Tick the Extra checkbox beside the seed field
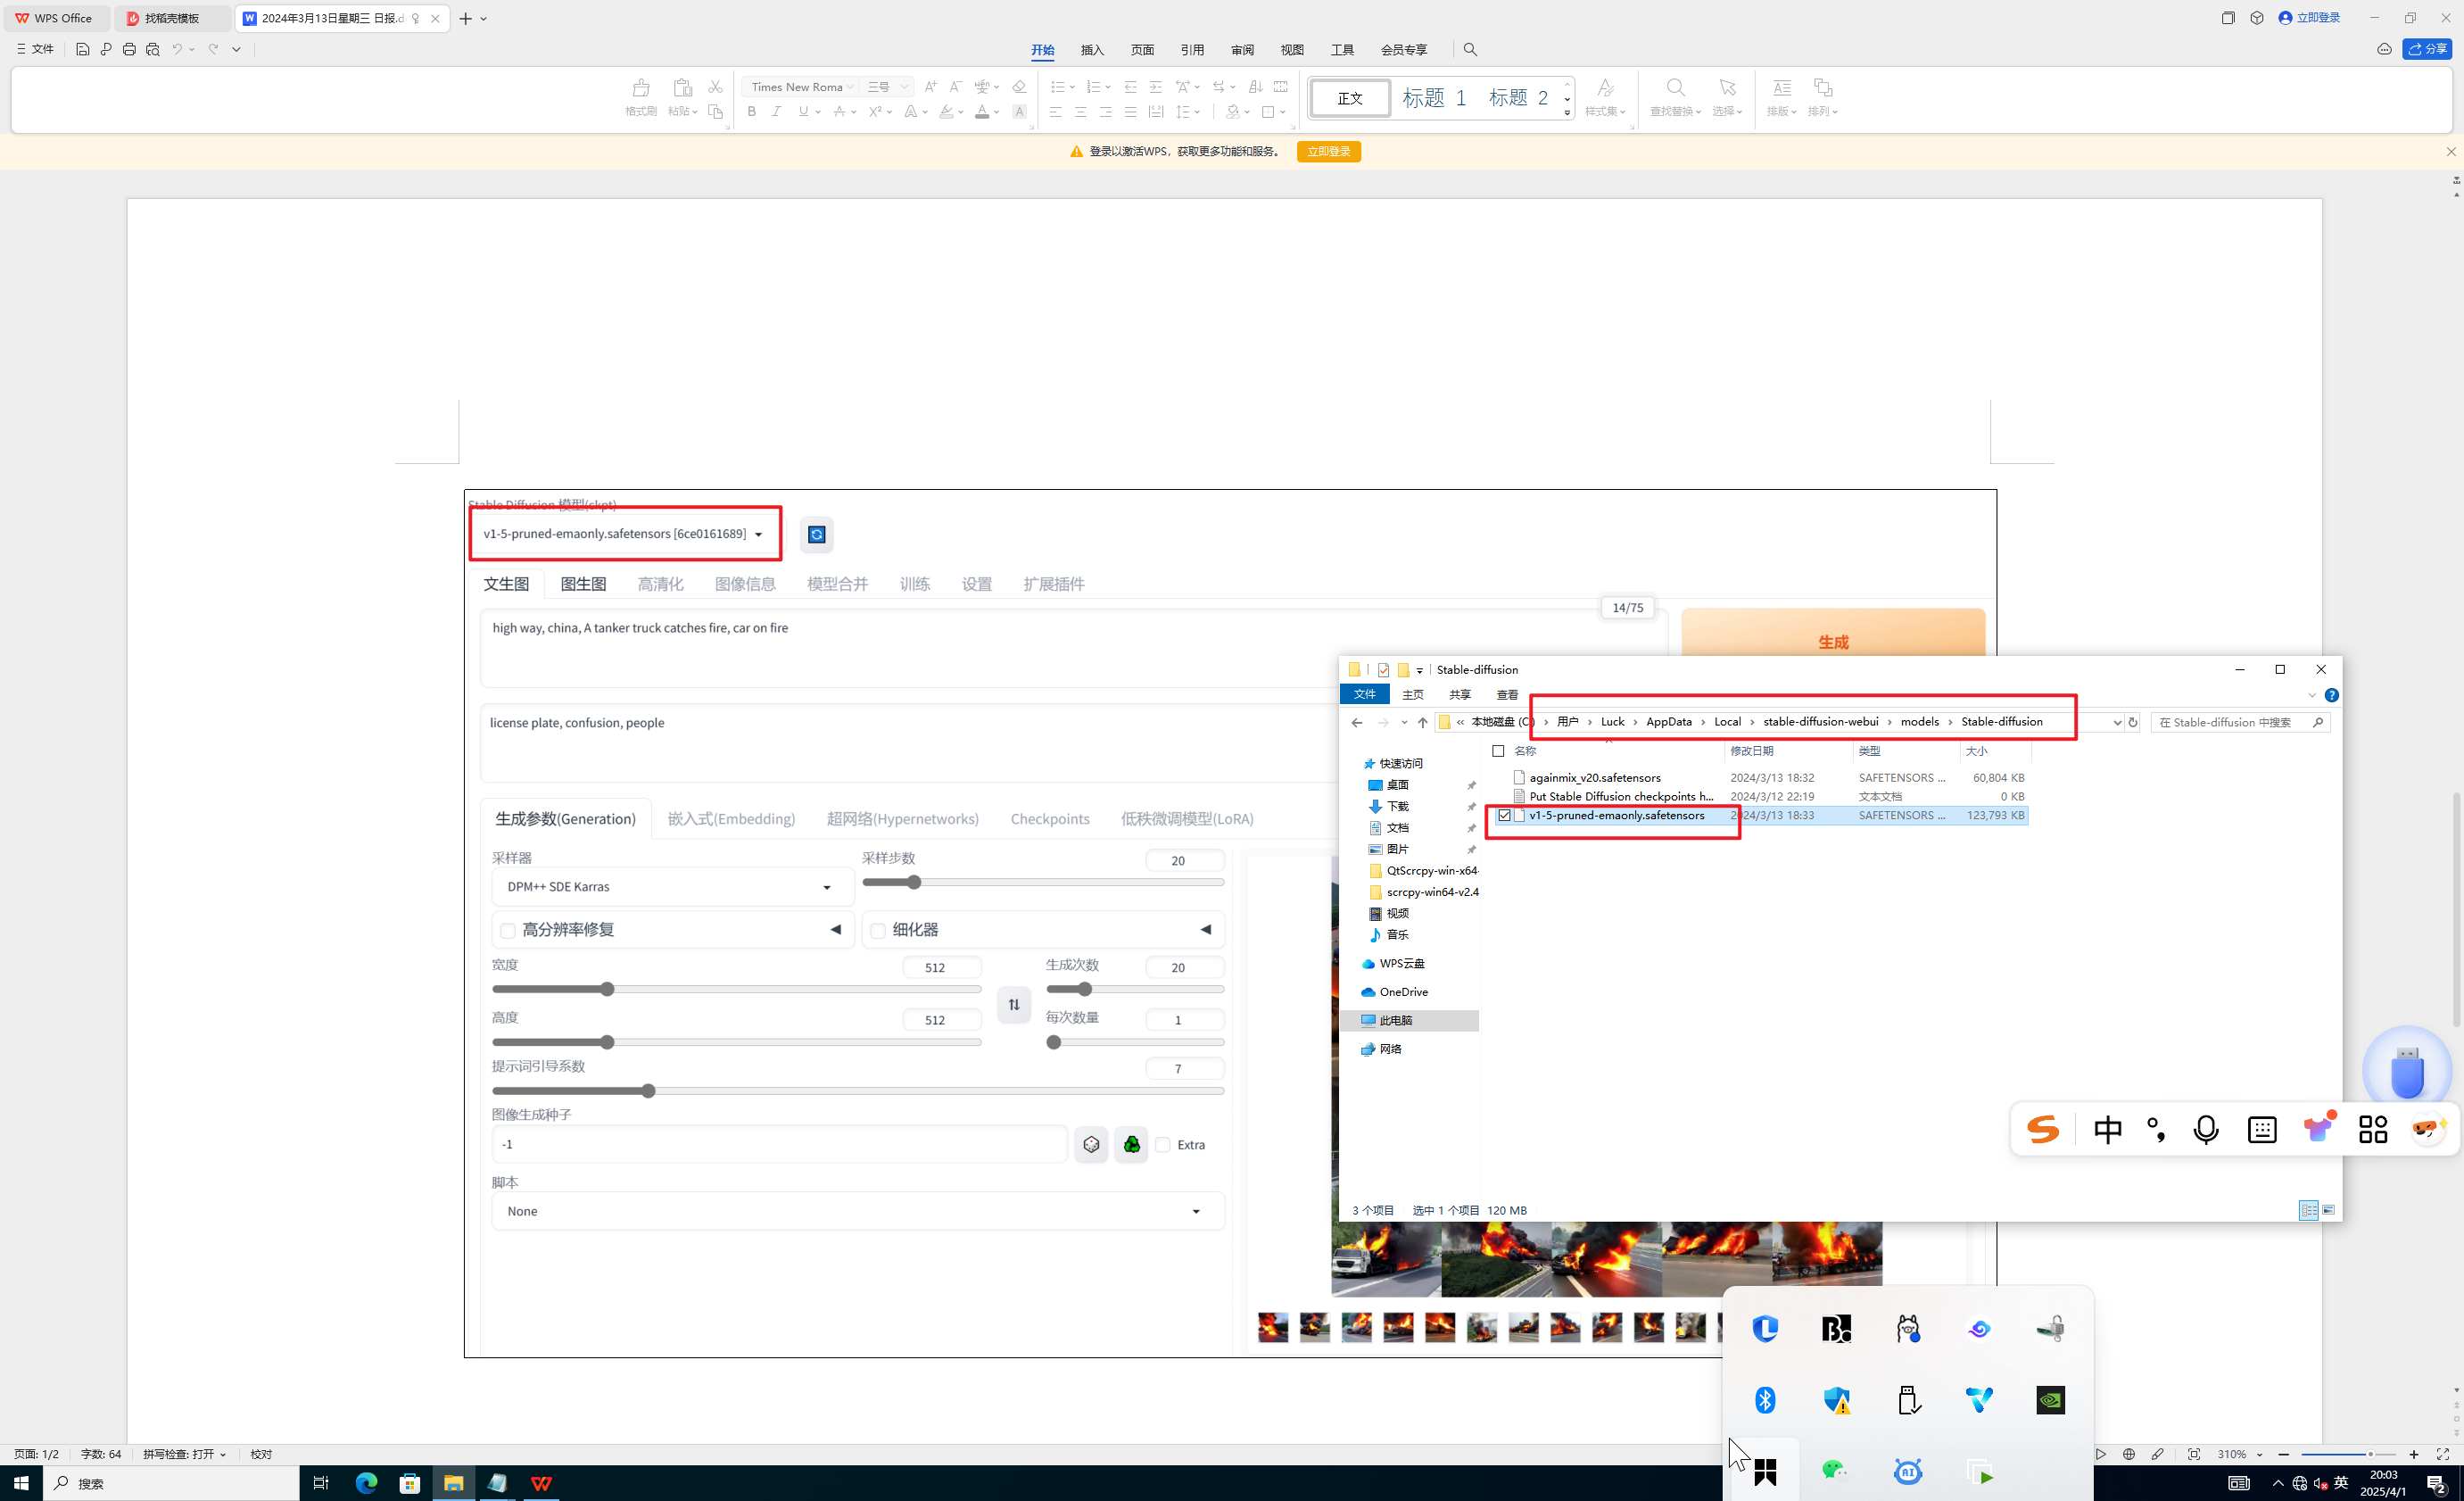2464x1501 pixels. coord(1163,1145)
